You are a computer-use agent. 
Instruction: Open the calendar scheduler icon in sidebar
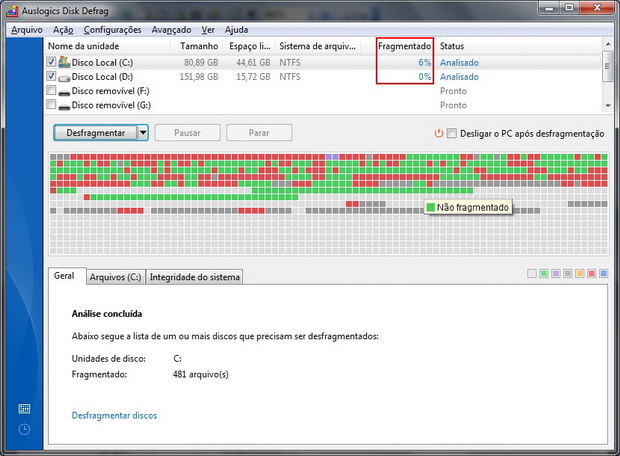[24, 409]
